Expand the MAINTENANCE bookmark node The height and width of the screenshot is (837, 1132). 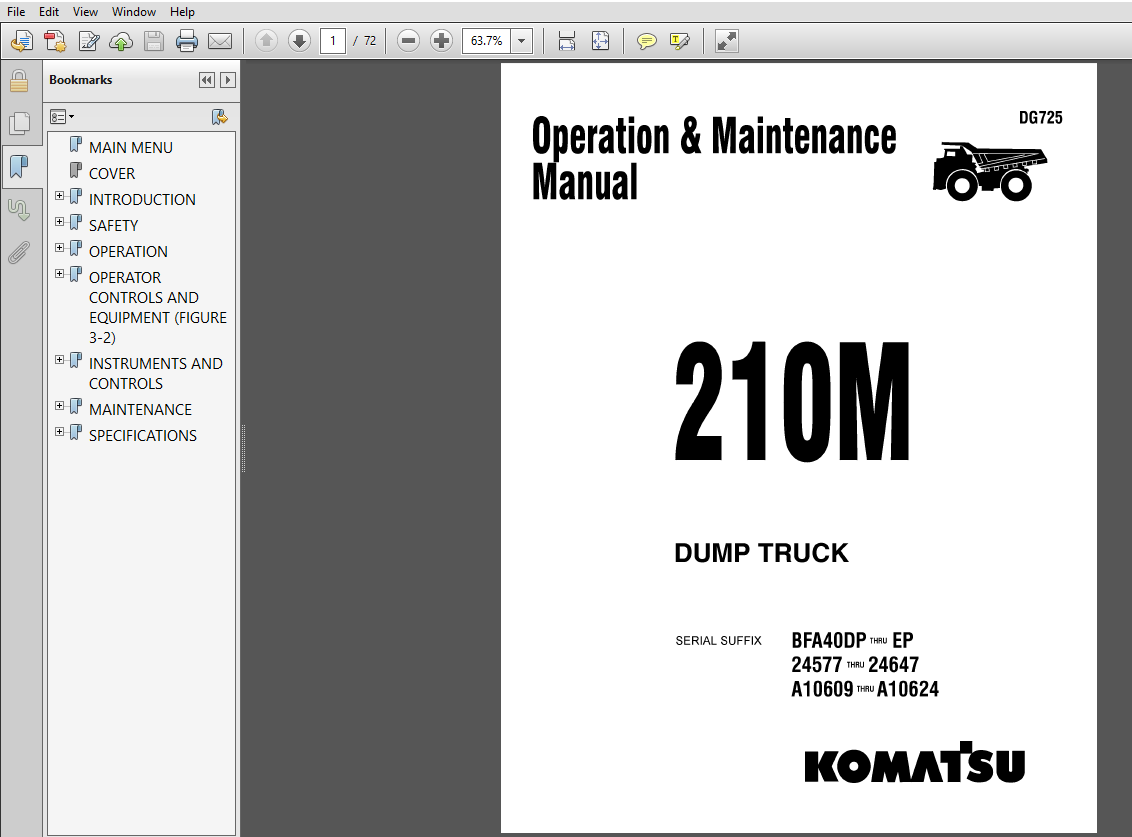(60, 406)
